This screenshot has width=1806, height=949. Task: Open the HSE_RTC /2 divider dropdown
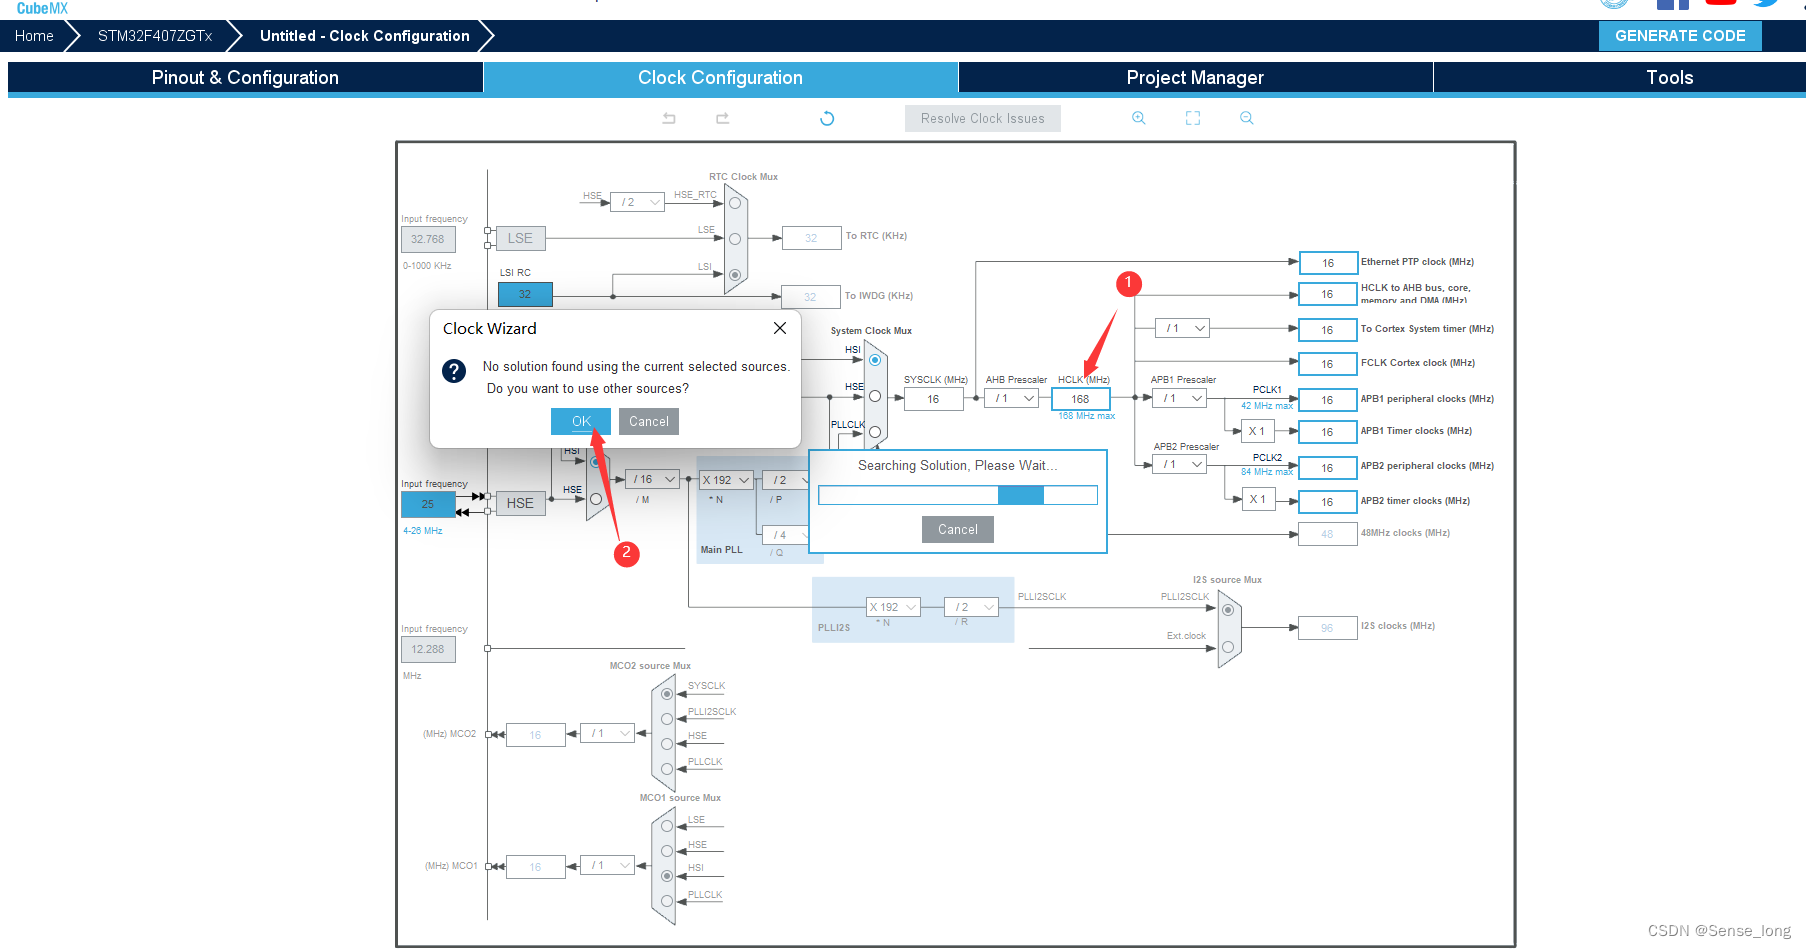tap(637, 202)
